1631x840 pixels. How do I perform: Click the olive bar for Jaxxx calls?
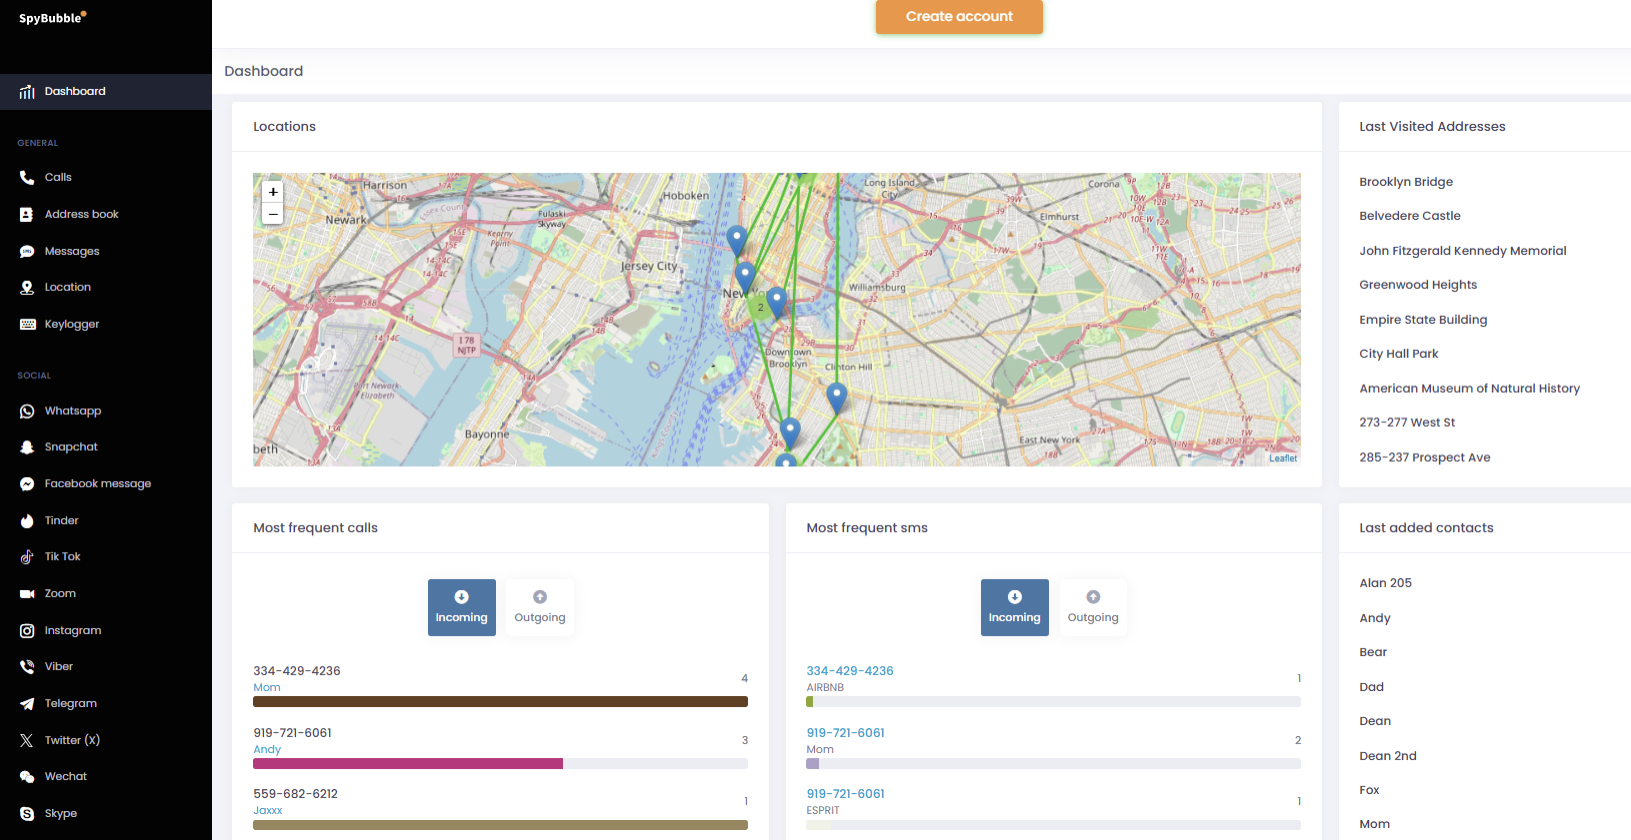[500, 825]
